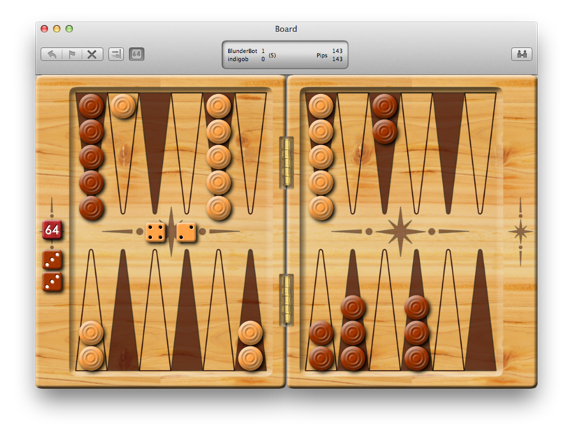This screenshot has height=438, width=573.
Task: Open the settings sliders button
Action: pyautogui.click(x=116, y=54)
